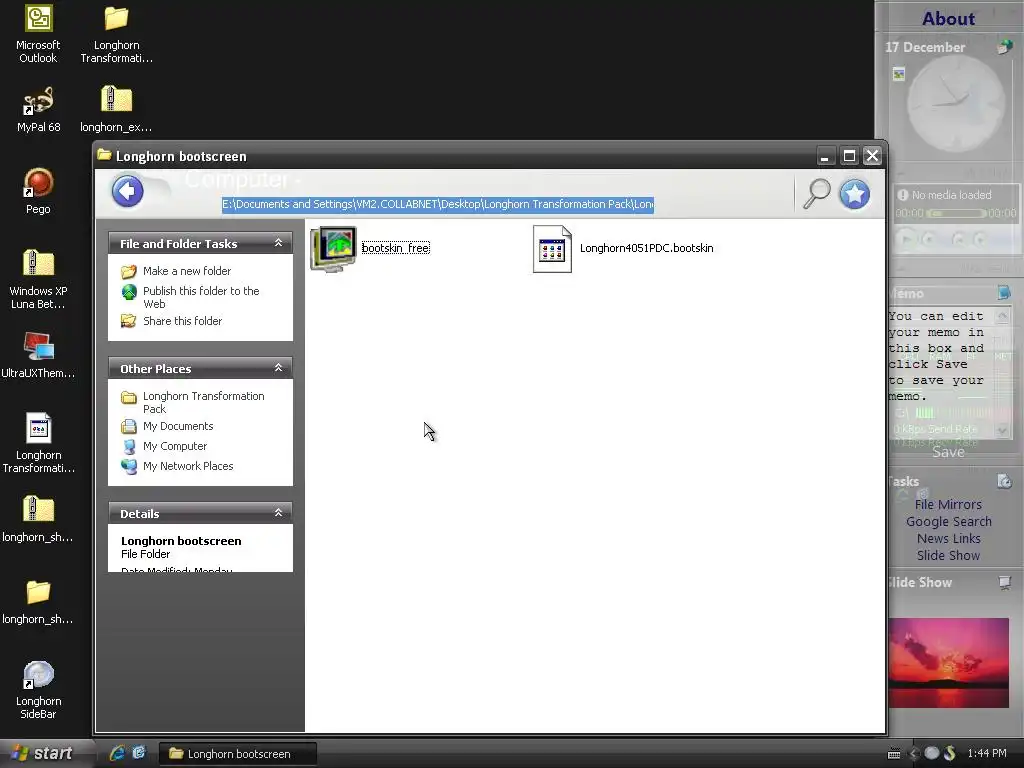Select the Longhorn SideBar shortcut
Screen dimensions: 1024x768
coord(38,690)
